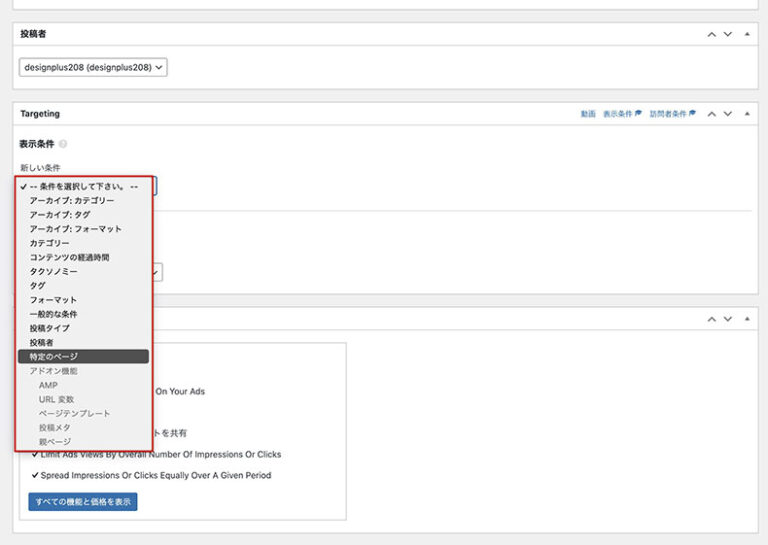Move the 投稿者 panel down

click(728, 34)
